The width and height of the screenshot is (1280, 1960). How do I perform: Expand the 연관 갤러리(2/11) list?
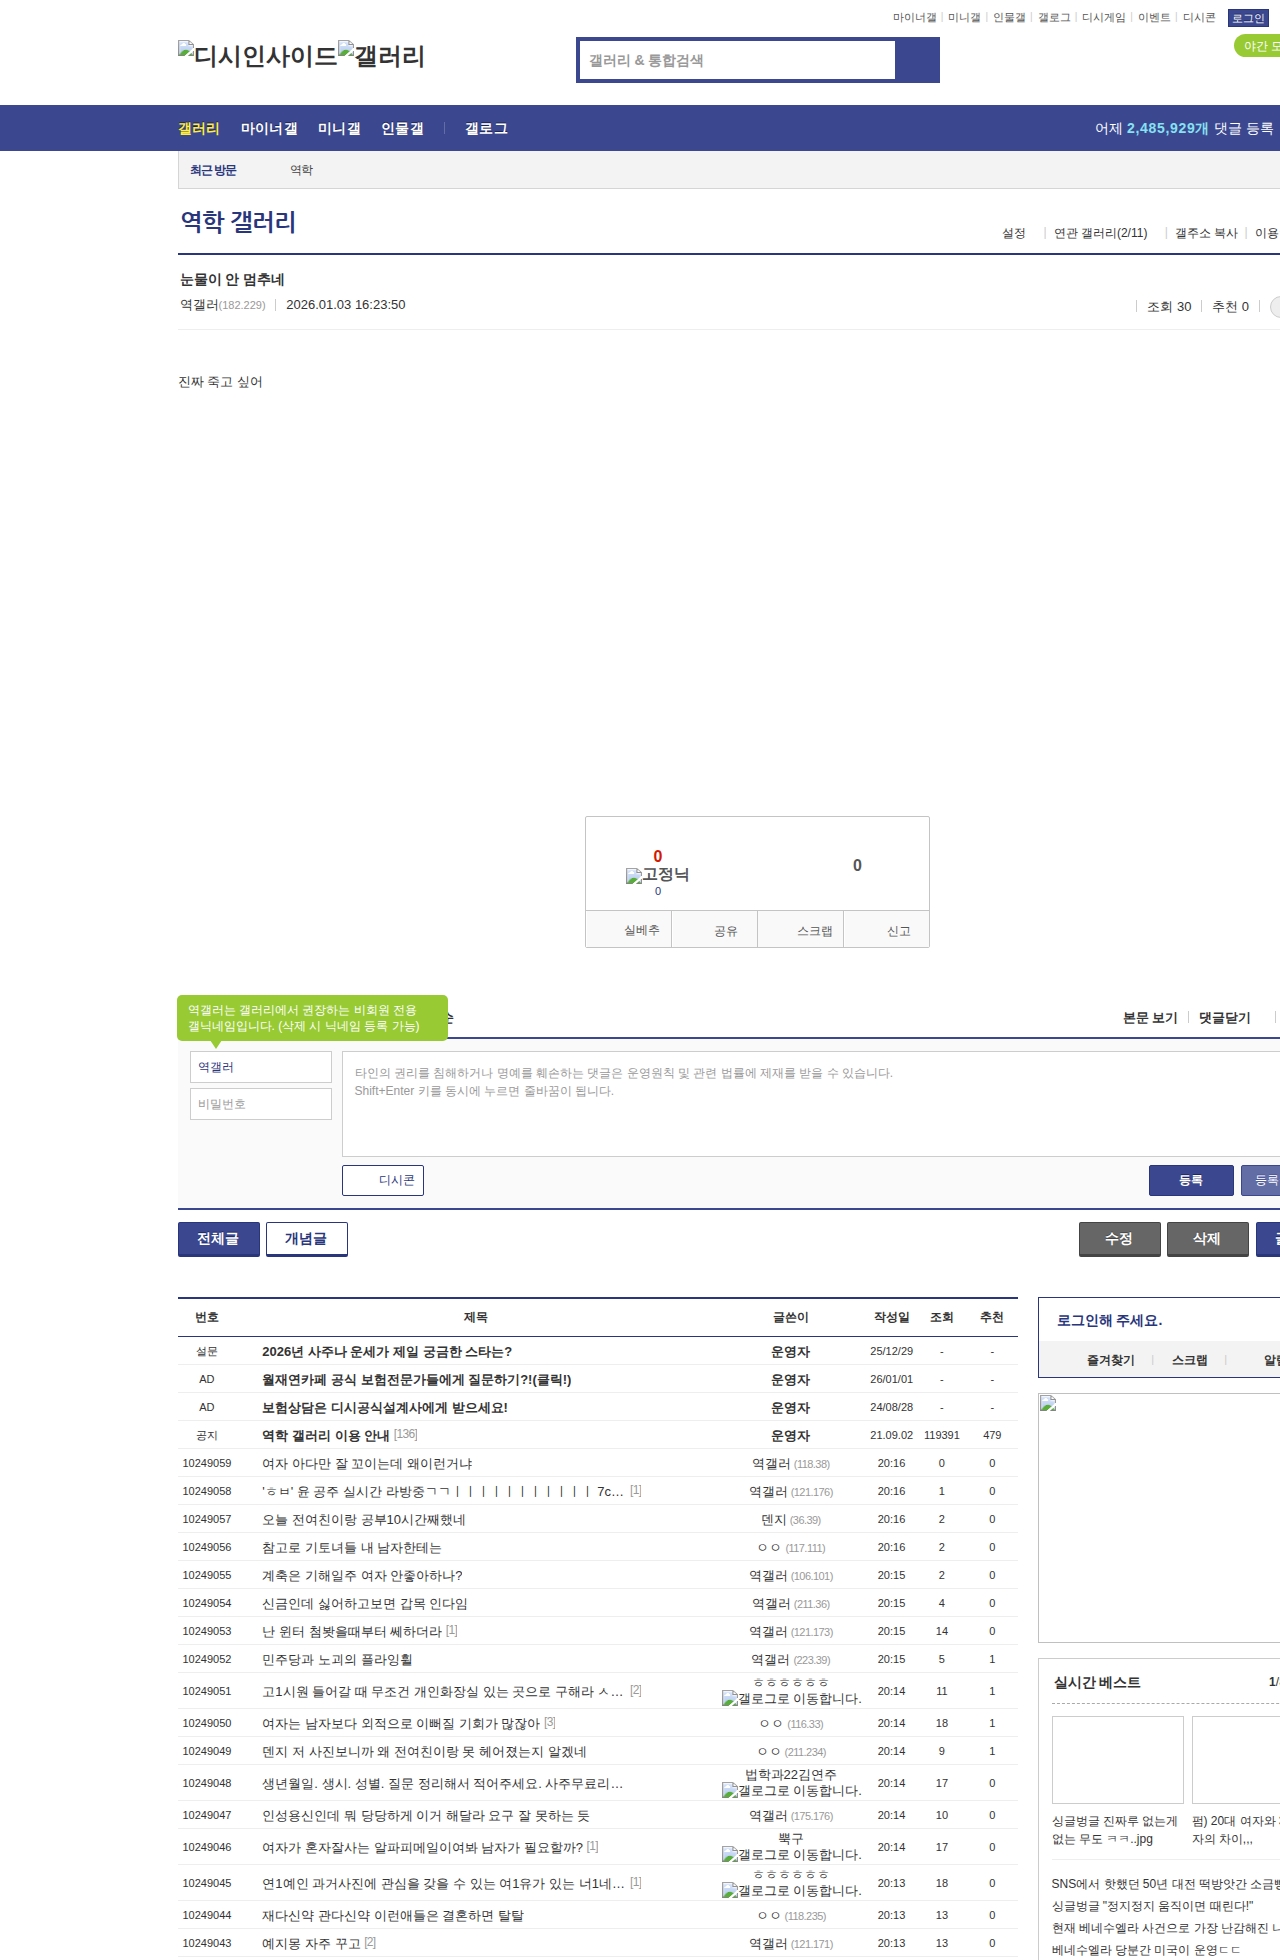tap(1100, 233)
